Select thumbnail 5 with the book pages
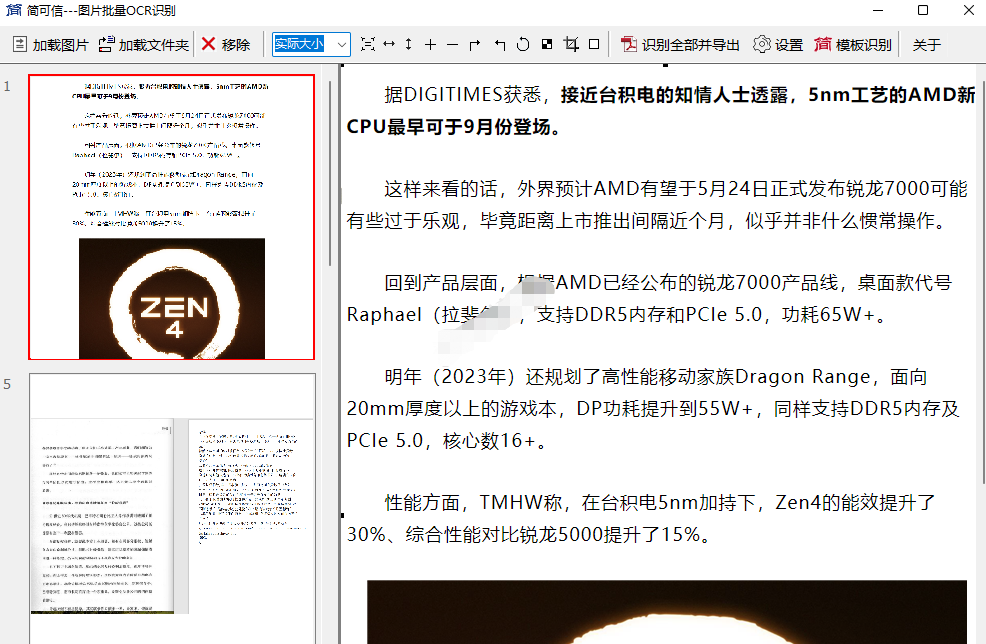The height and width of the screenshot is (644, 986). click(x=172, y=508)
